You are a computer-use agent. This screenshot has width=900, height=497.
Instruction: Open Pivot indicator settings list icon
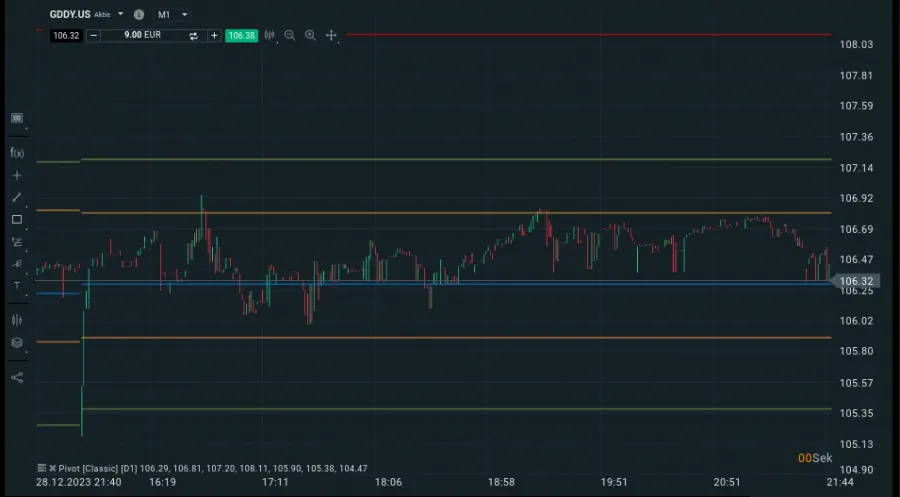41,468
